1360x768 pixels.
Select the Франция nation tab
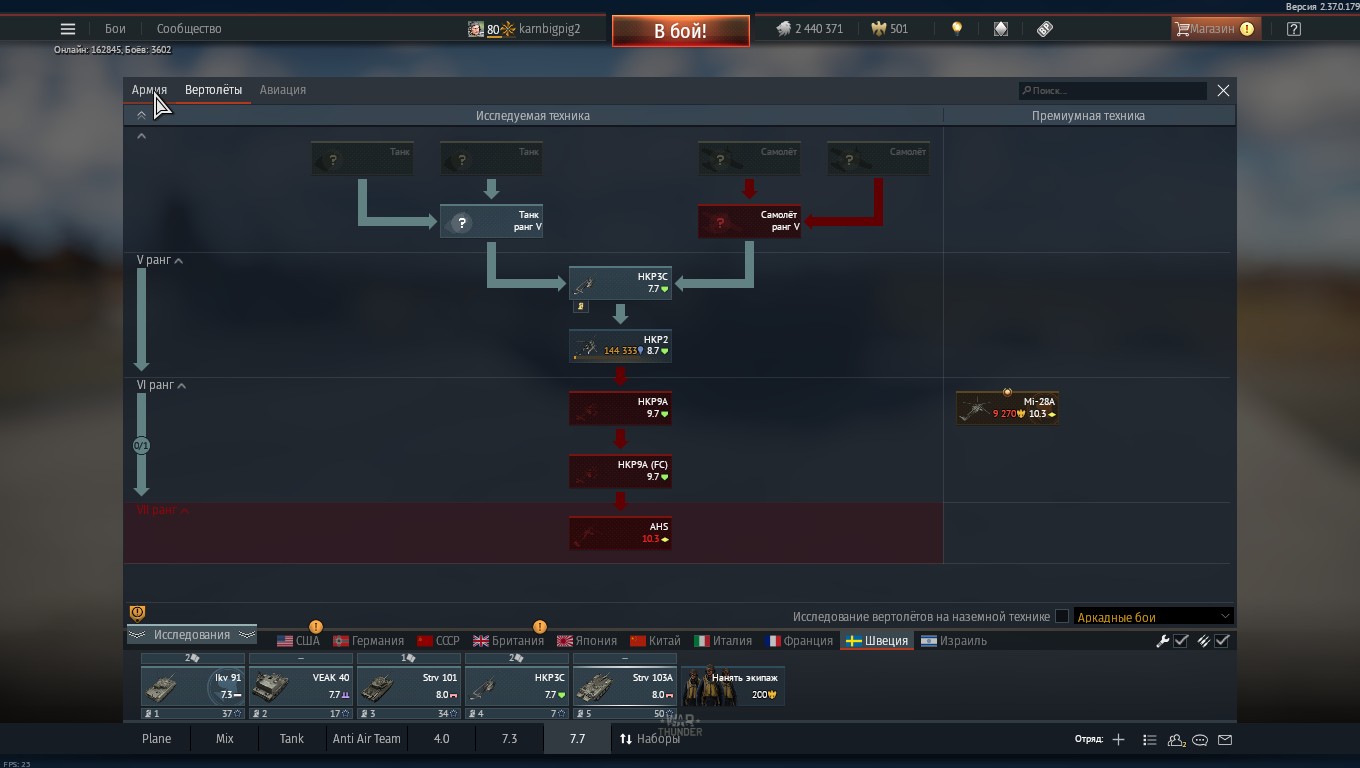(798, 641)
